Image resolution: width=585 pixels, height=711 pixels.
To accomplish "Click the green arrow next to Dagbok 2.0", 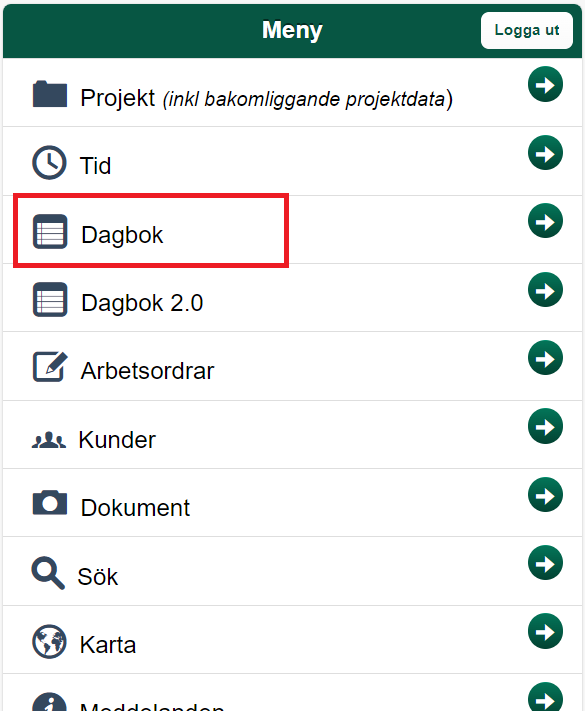I will [x=546, y=290].
